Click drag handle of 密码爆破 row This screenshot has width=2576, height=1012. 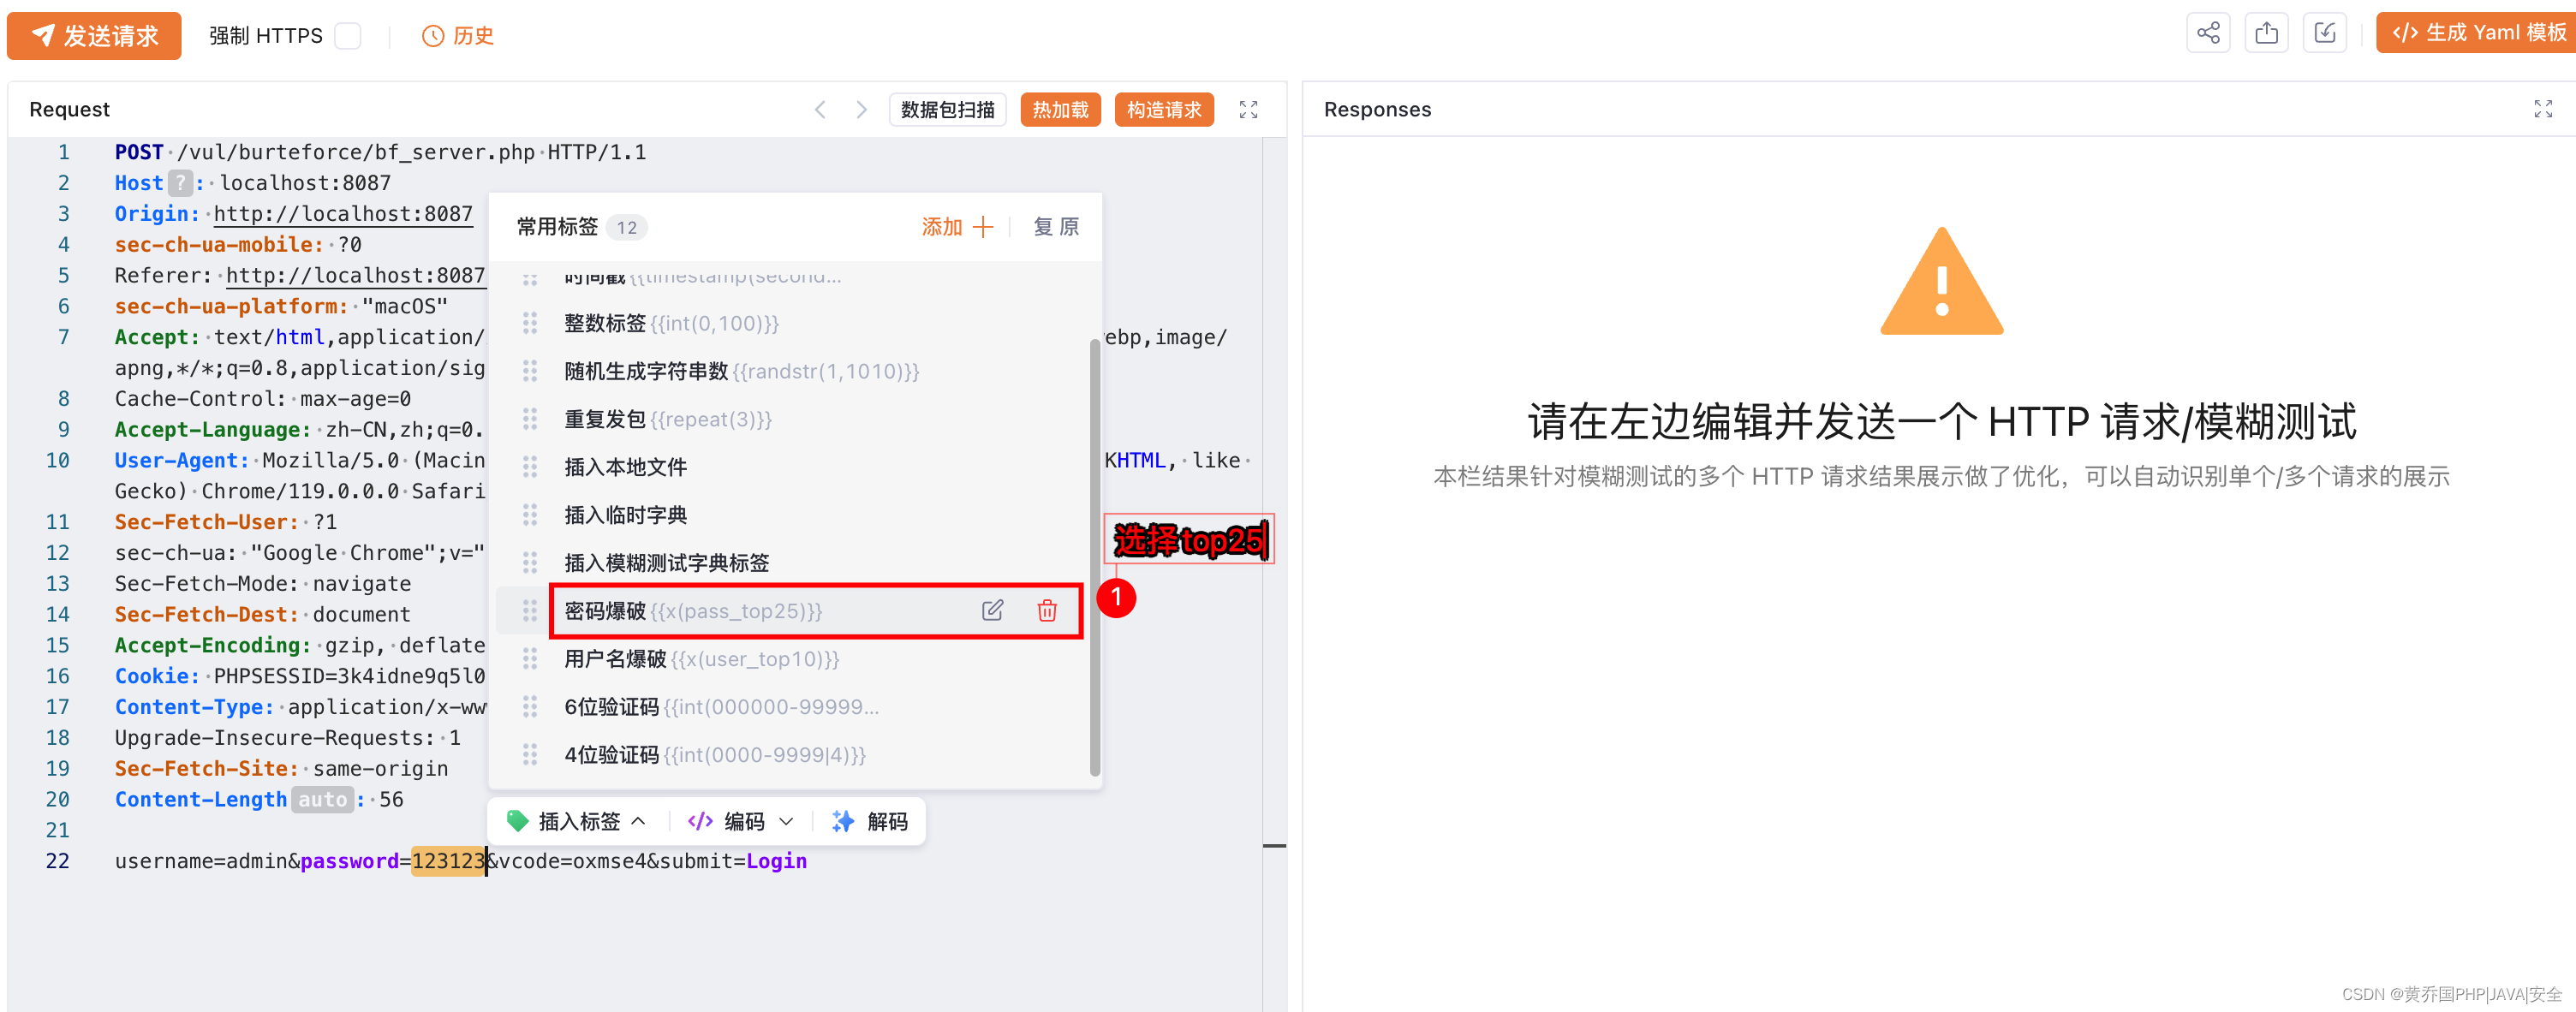tap(530, 611)
